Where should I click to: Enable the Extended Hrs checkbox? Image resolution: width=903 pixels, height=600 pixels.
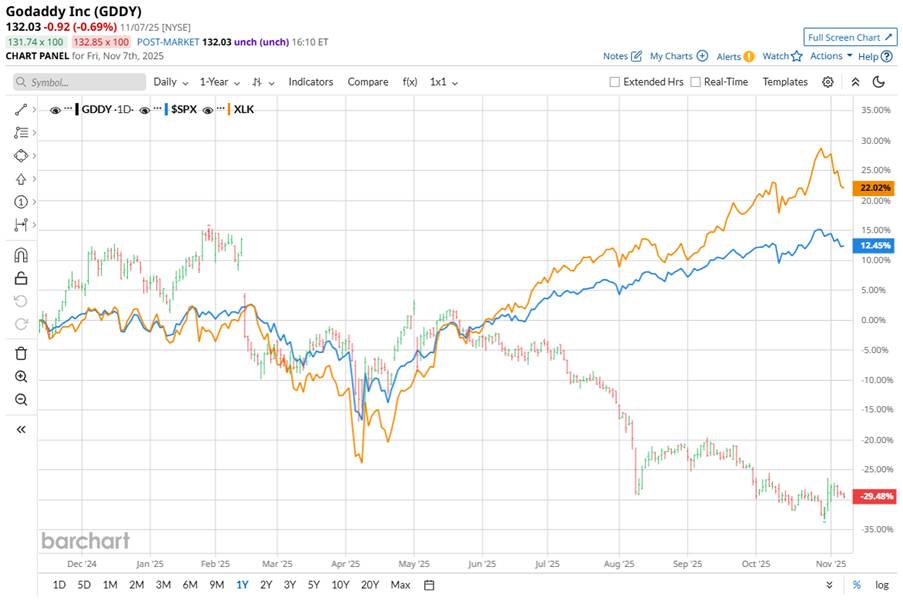pos(615,82)
